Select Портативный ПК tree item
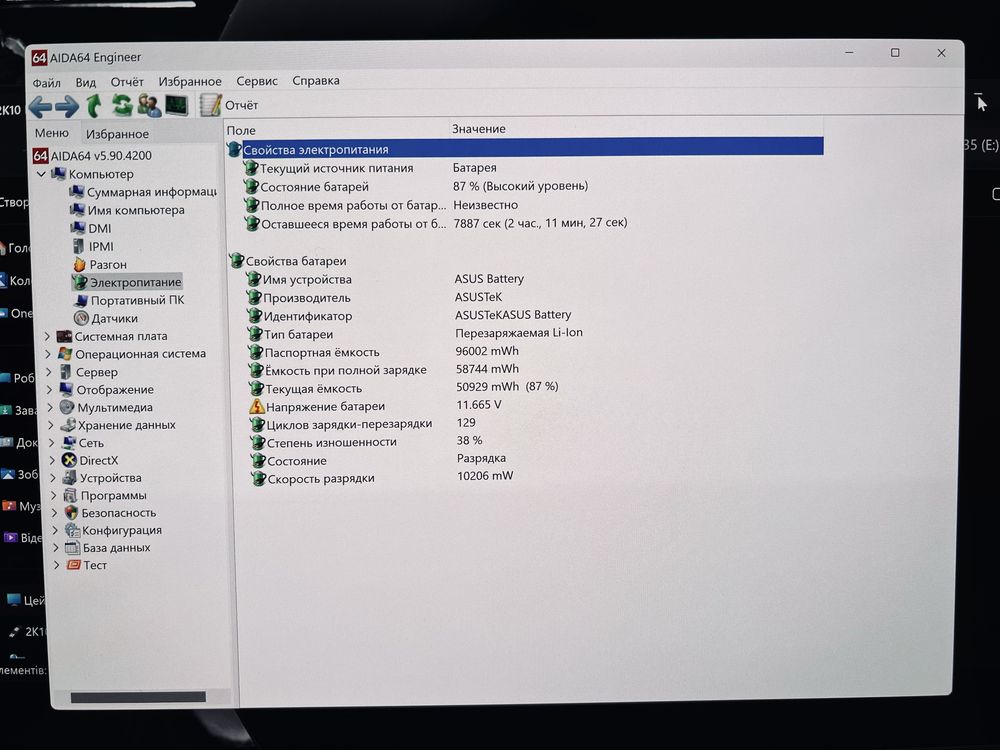1000x750 pixels. 129,300
